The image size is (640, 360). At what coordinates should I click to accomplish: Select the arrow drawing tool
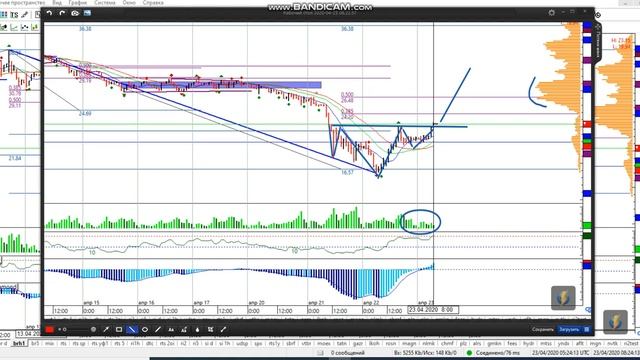(x=106, y=329)
